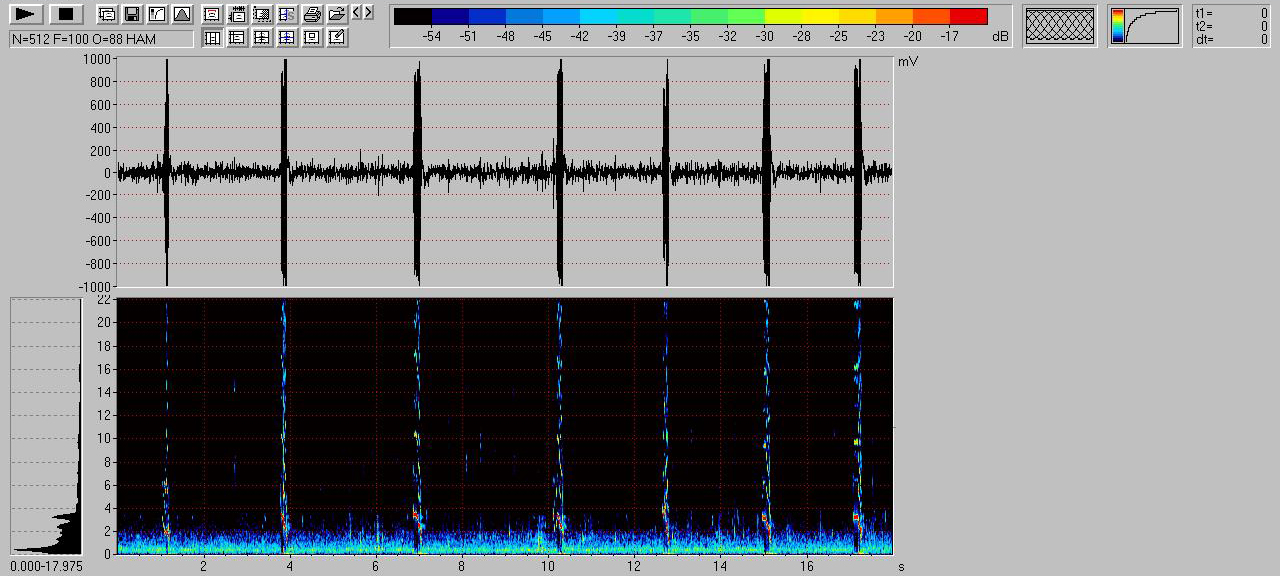
Task: Click the power spectrum panel left of the spectrogram
Action: (x=46, y=425)
